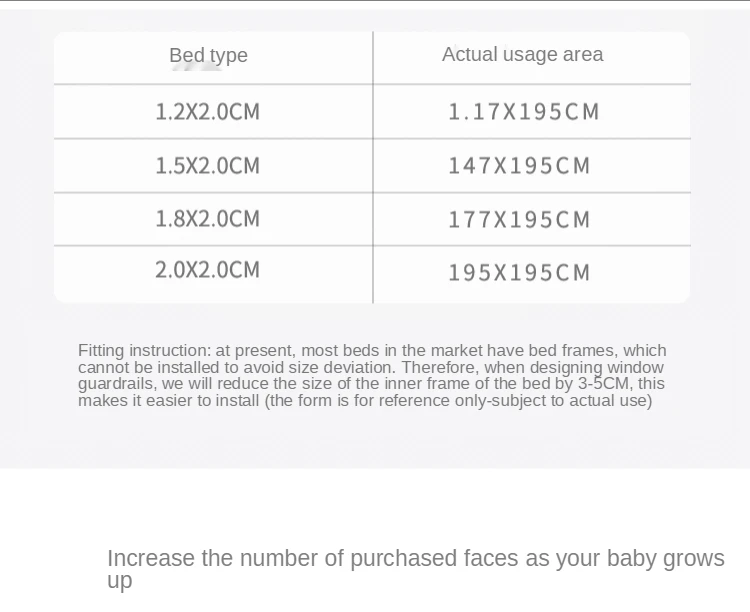Click the 147X195CM usage area cell
Image resolution: width=750 pixels, height=612 pixels.
point(519,166)
